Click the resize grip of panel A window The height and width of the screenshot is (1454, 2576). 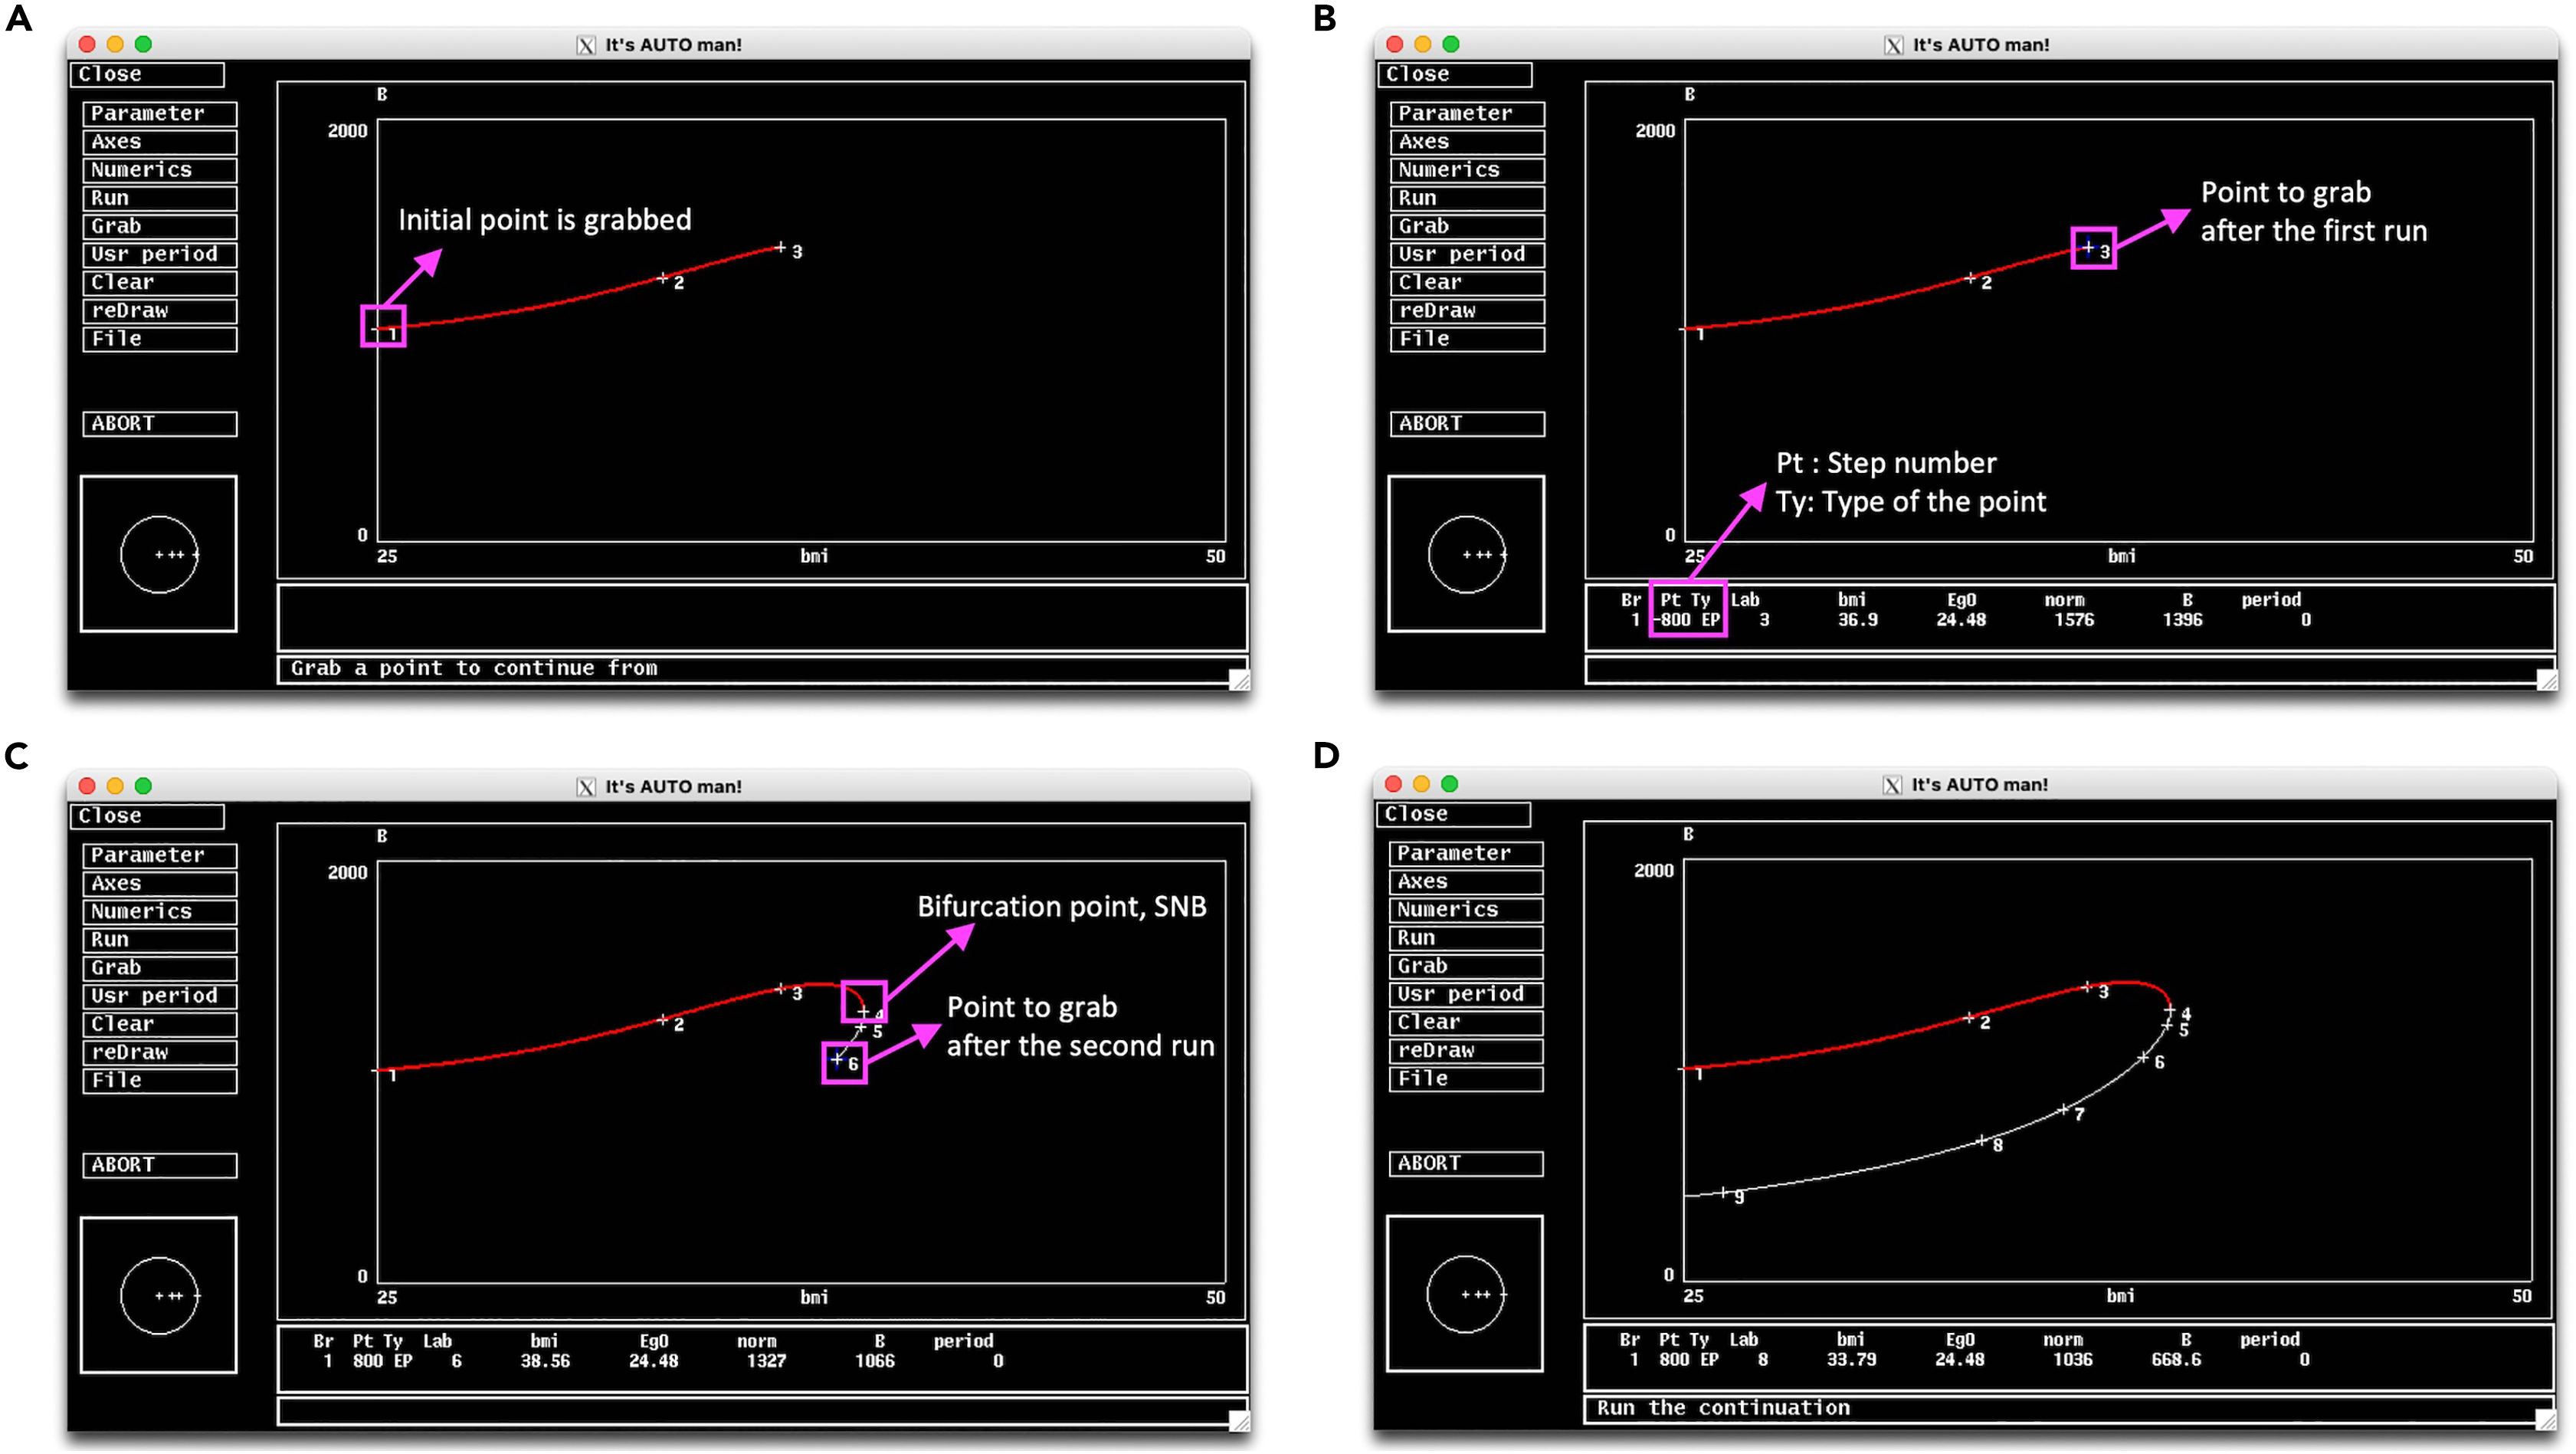[1239, 680]
